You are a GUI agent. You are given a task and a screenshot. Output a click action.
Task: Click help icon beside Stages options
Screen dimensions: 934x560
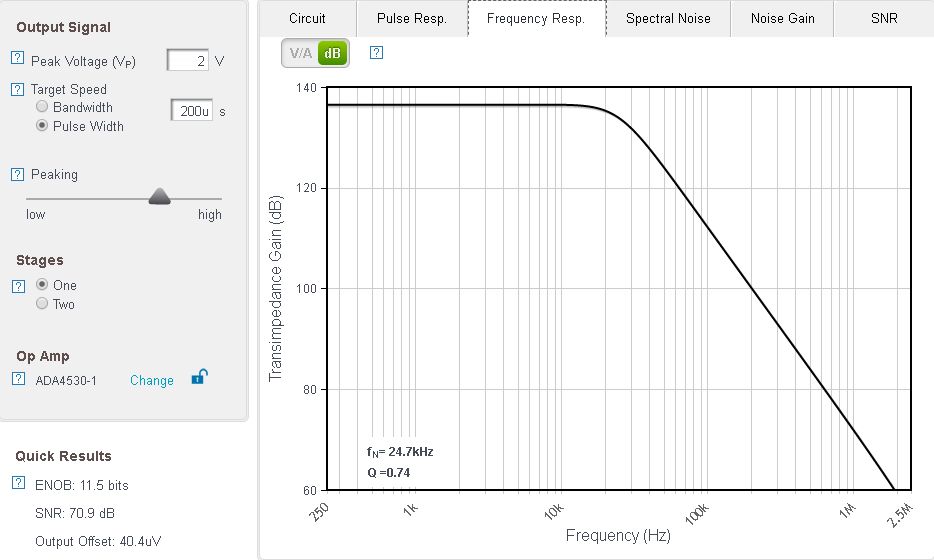coord(17,286)
